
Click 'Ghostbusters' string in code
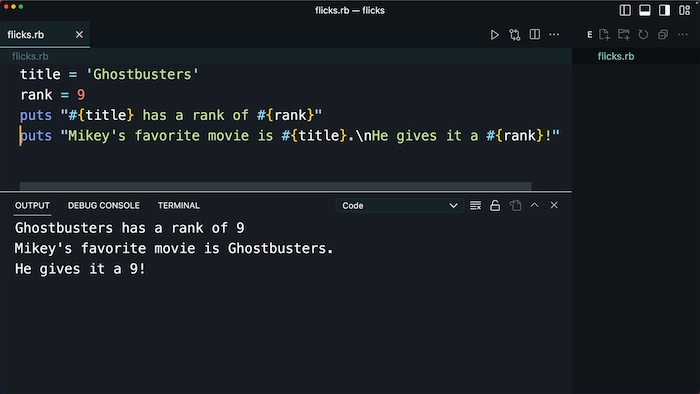(x=142, y=74)
